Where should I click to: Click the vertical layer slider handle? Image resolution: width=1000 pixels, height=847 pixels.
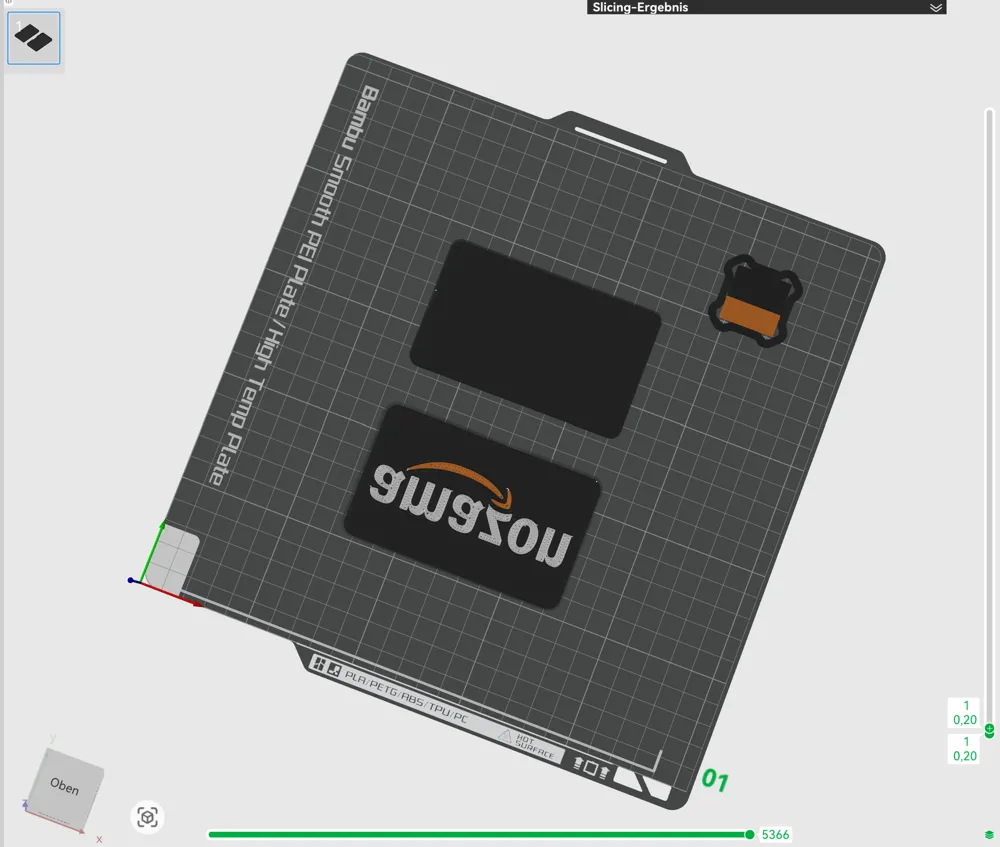tap(989, 730)
